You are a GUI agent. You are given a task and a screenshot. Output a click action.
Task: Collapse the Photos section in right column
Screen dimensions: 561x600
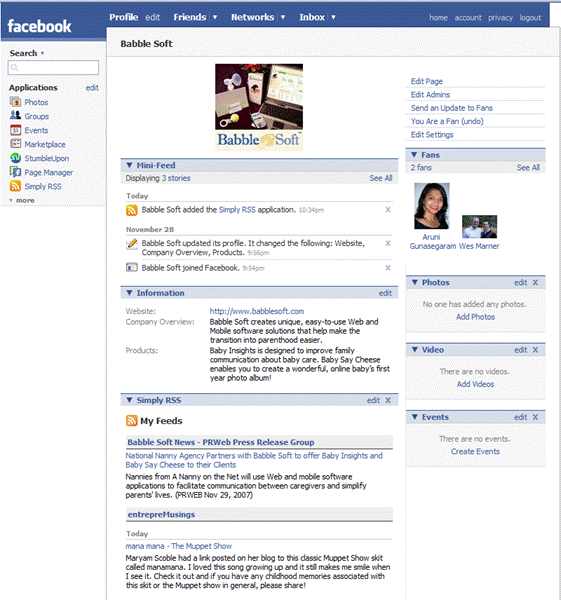tap(414, 282)
